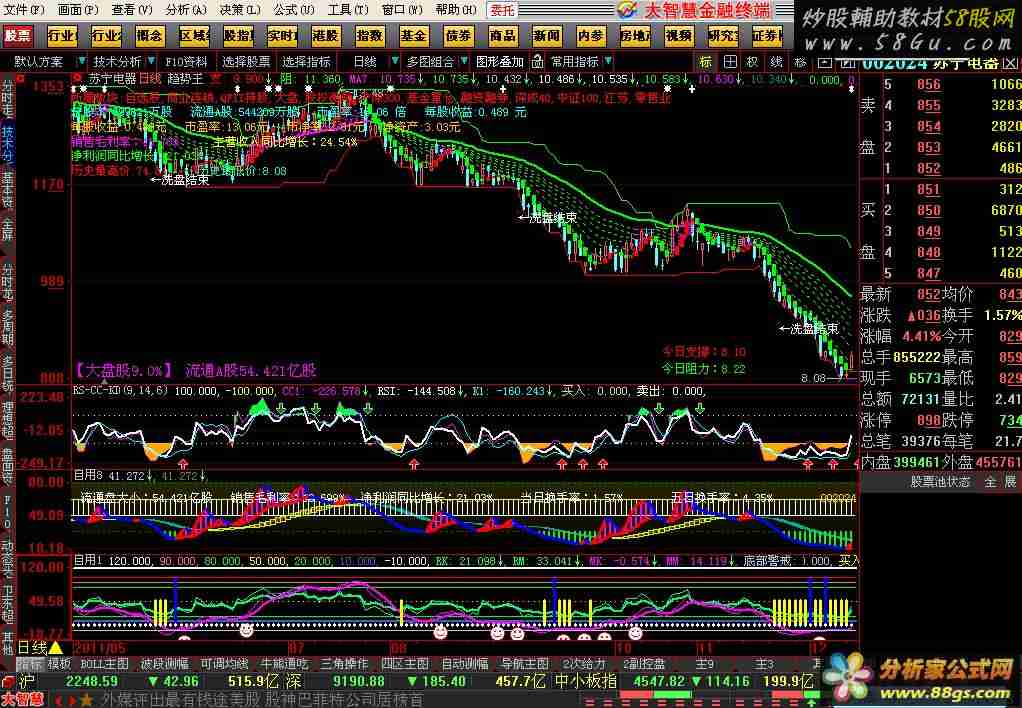The height and width of the screenshot is (708, 1022).
Task: Click the 深 index value 9190.88
Action: coord(358,682)
